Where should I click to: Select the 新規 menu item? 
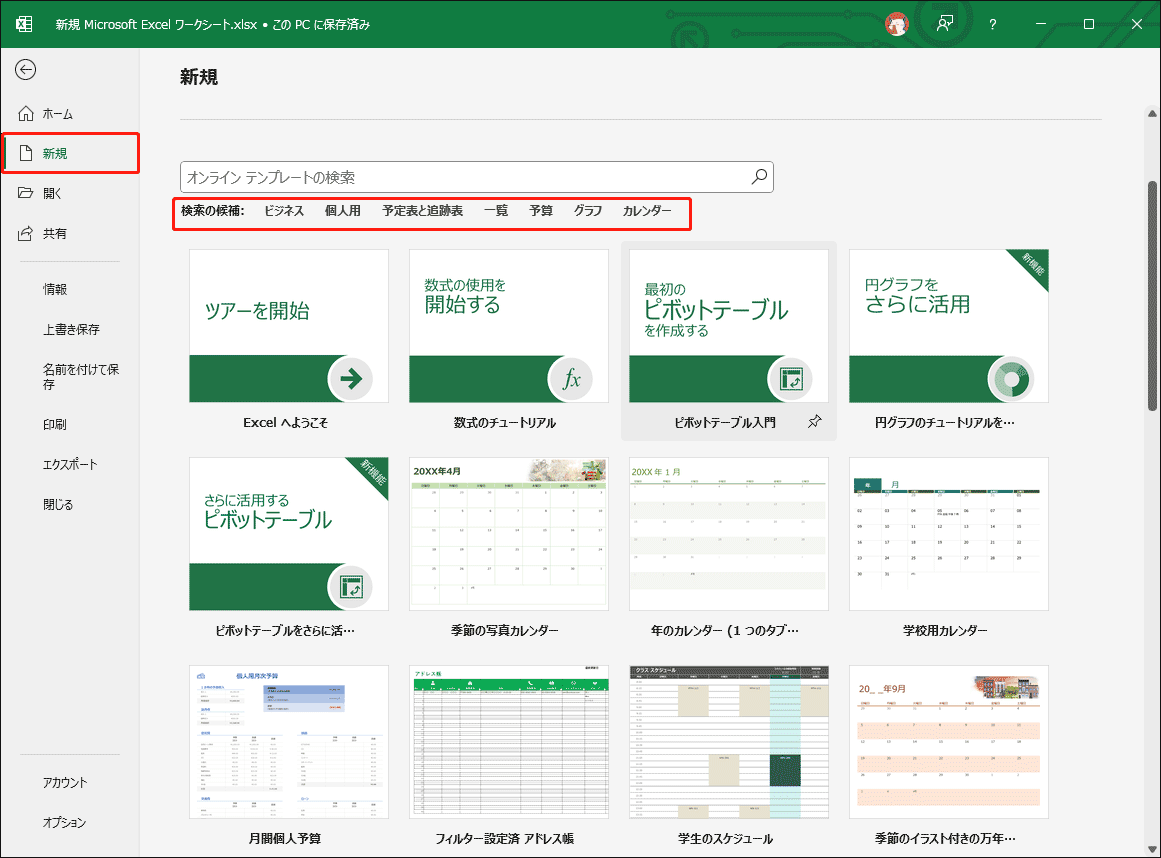pyautogui.click(x=70, y=153)
